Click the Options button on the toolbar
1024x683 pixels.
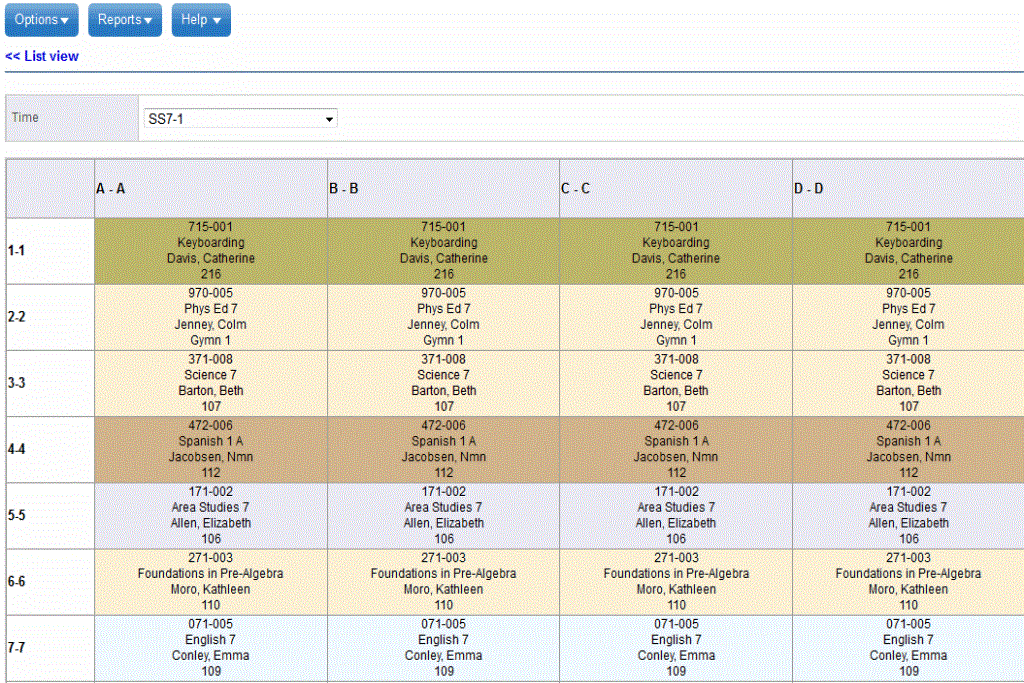pos(41,19)
